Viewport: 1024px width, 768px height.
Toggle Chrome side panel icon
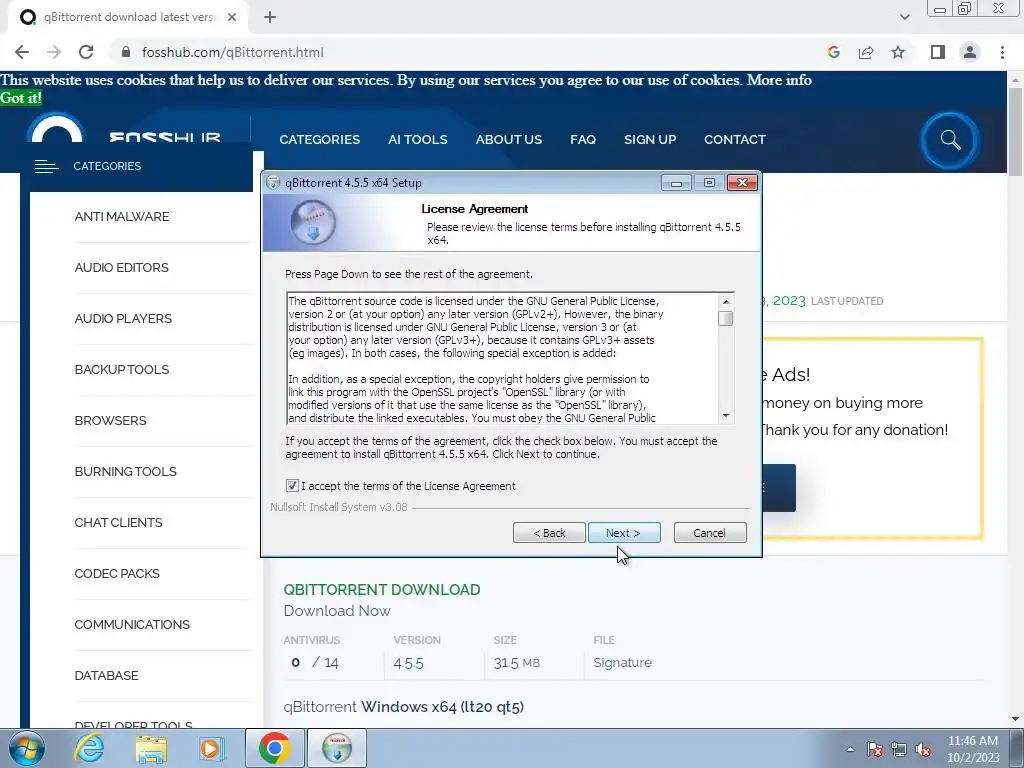click(x=938, y=52)
